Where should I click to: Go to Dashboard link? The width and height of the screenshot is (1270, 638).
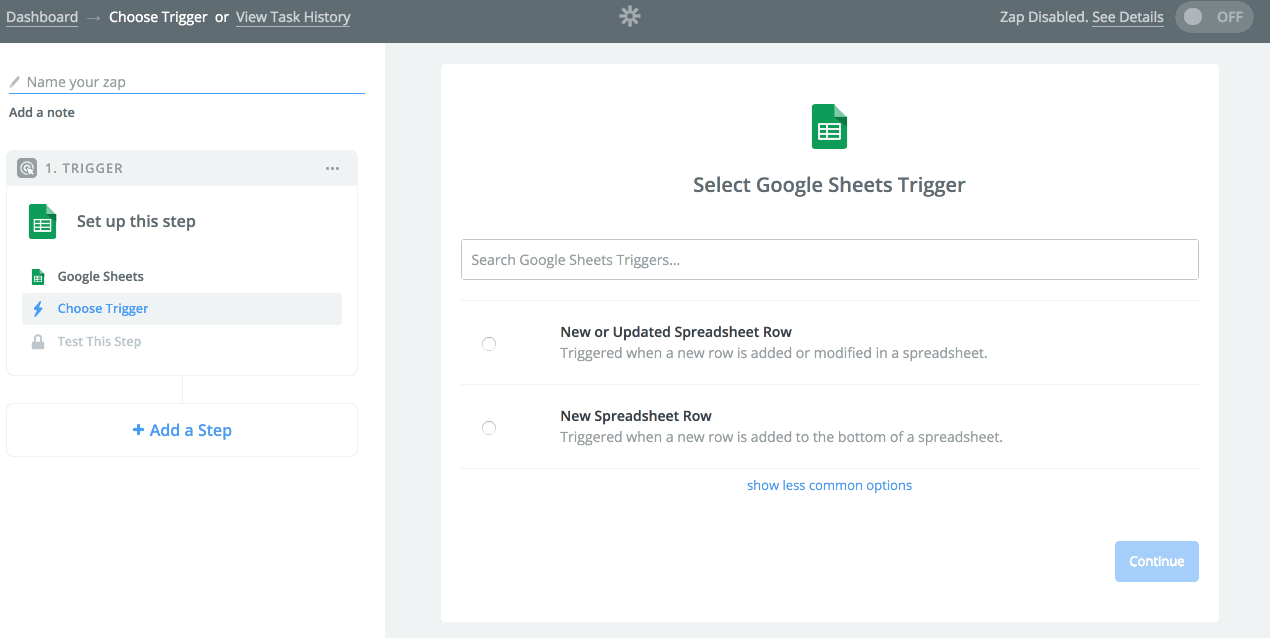point(42,17)
